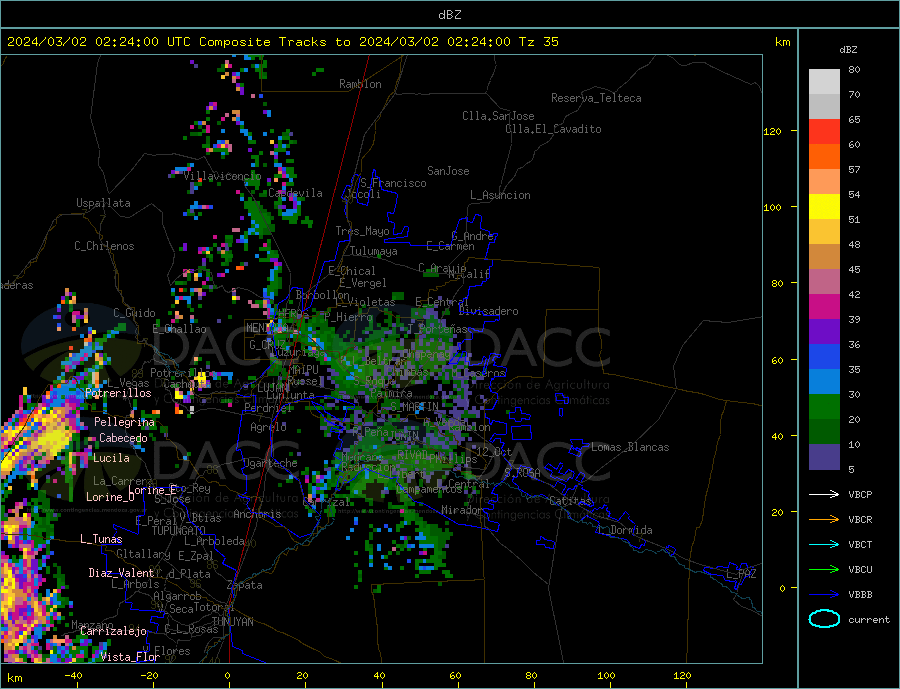Click the Uspallata place label
900x689 pixels.
coord(103,203)
